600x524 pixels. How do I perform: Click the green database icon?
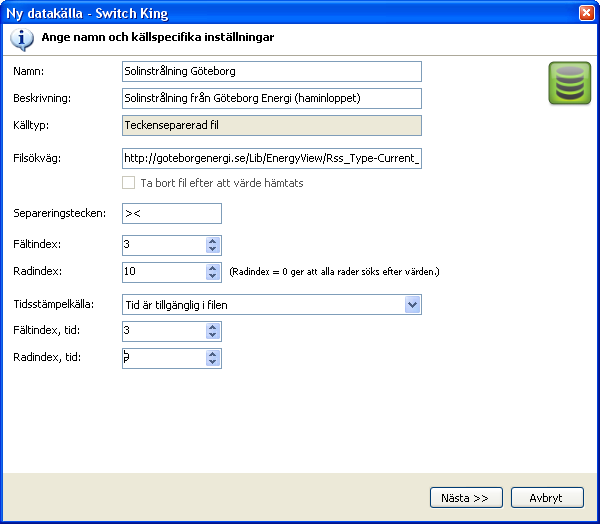(x=569, y=83)
